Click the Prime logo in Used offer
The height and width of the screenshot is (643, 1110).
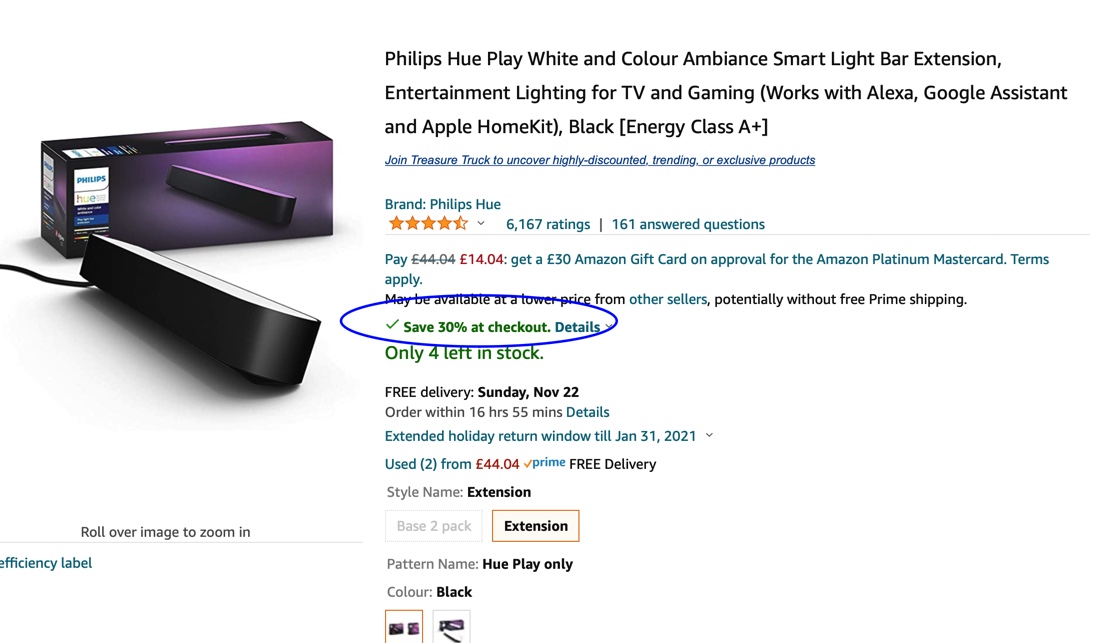545,463
